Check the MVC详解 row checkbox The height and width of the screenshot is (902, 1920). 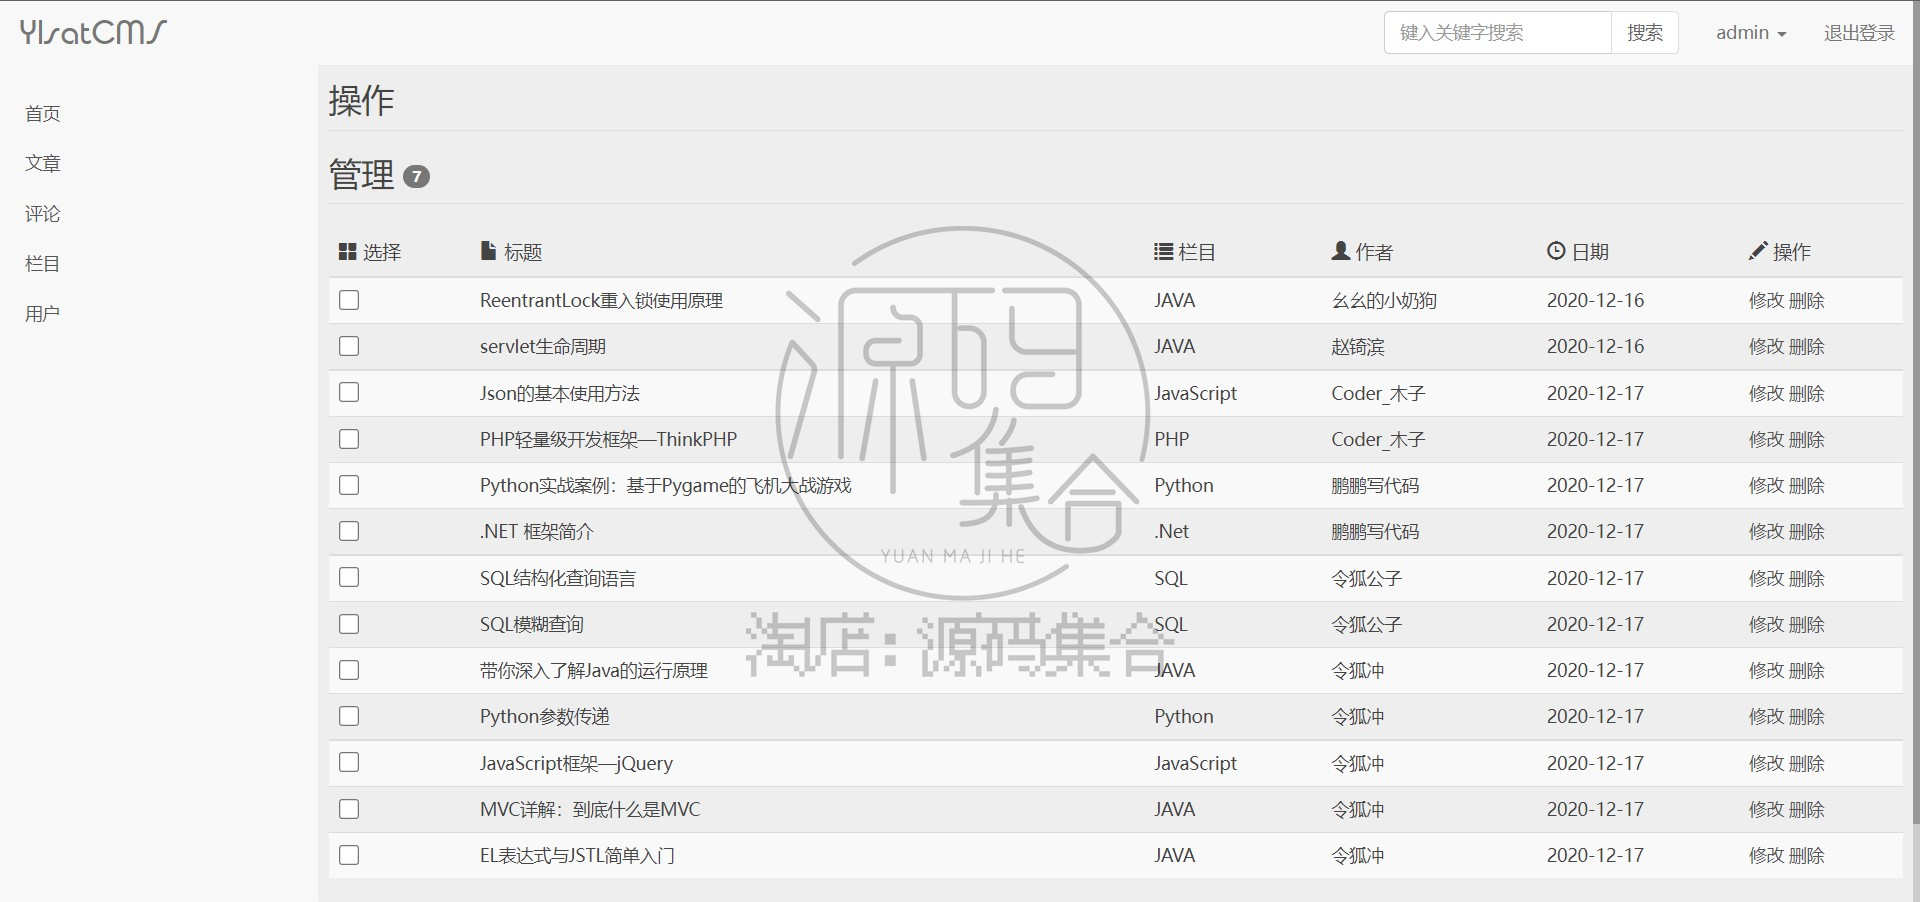point(349,809)
